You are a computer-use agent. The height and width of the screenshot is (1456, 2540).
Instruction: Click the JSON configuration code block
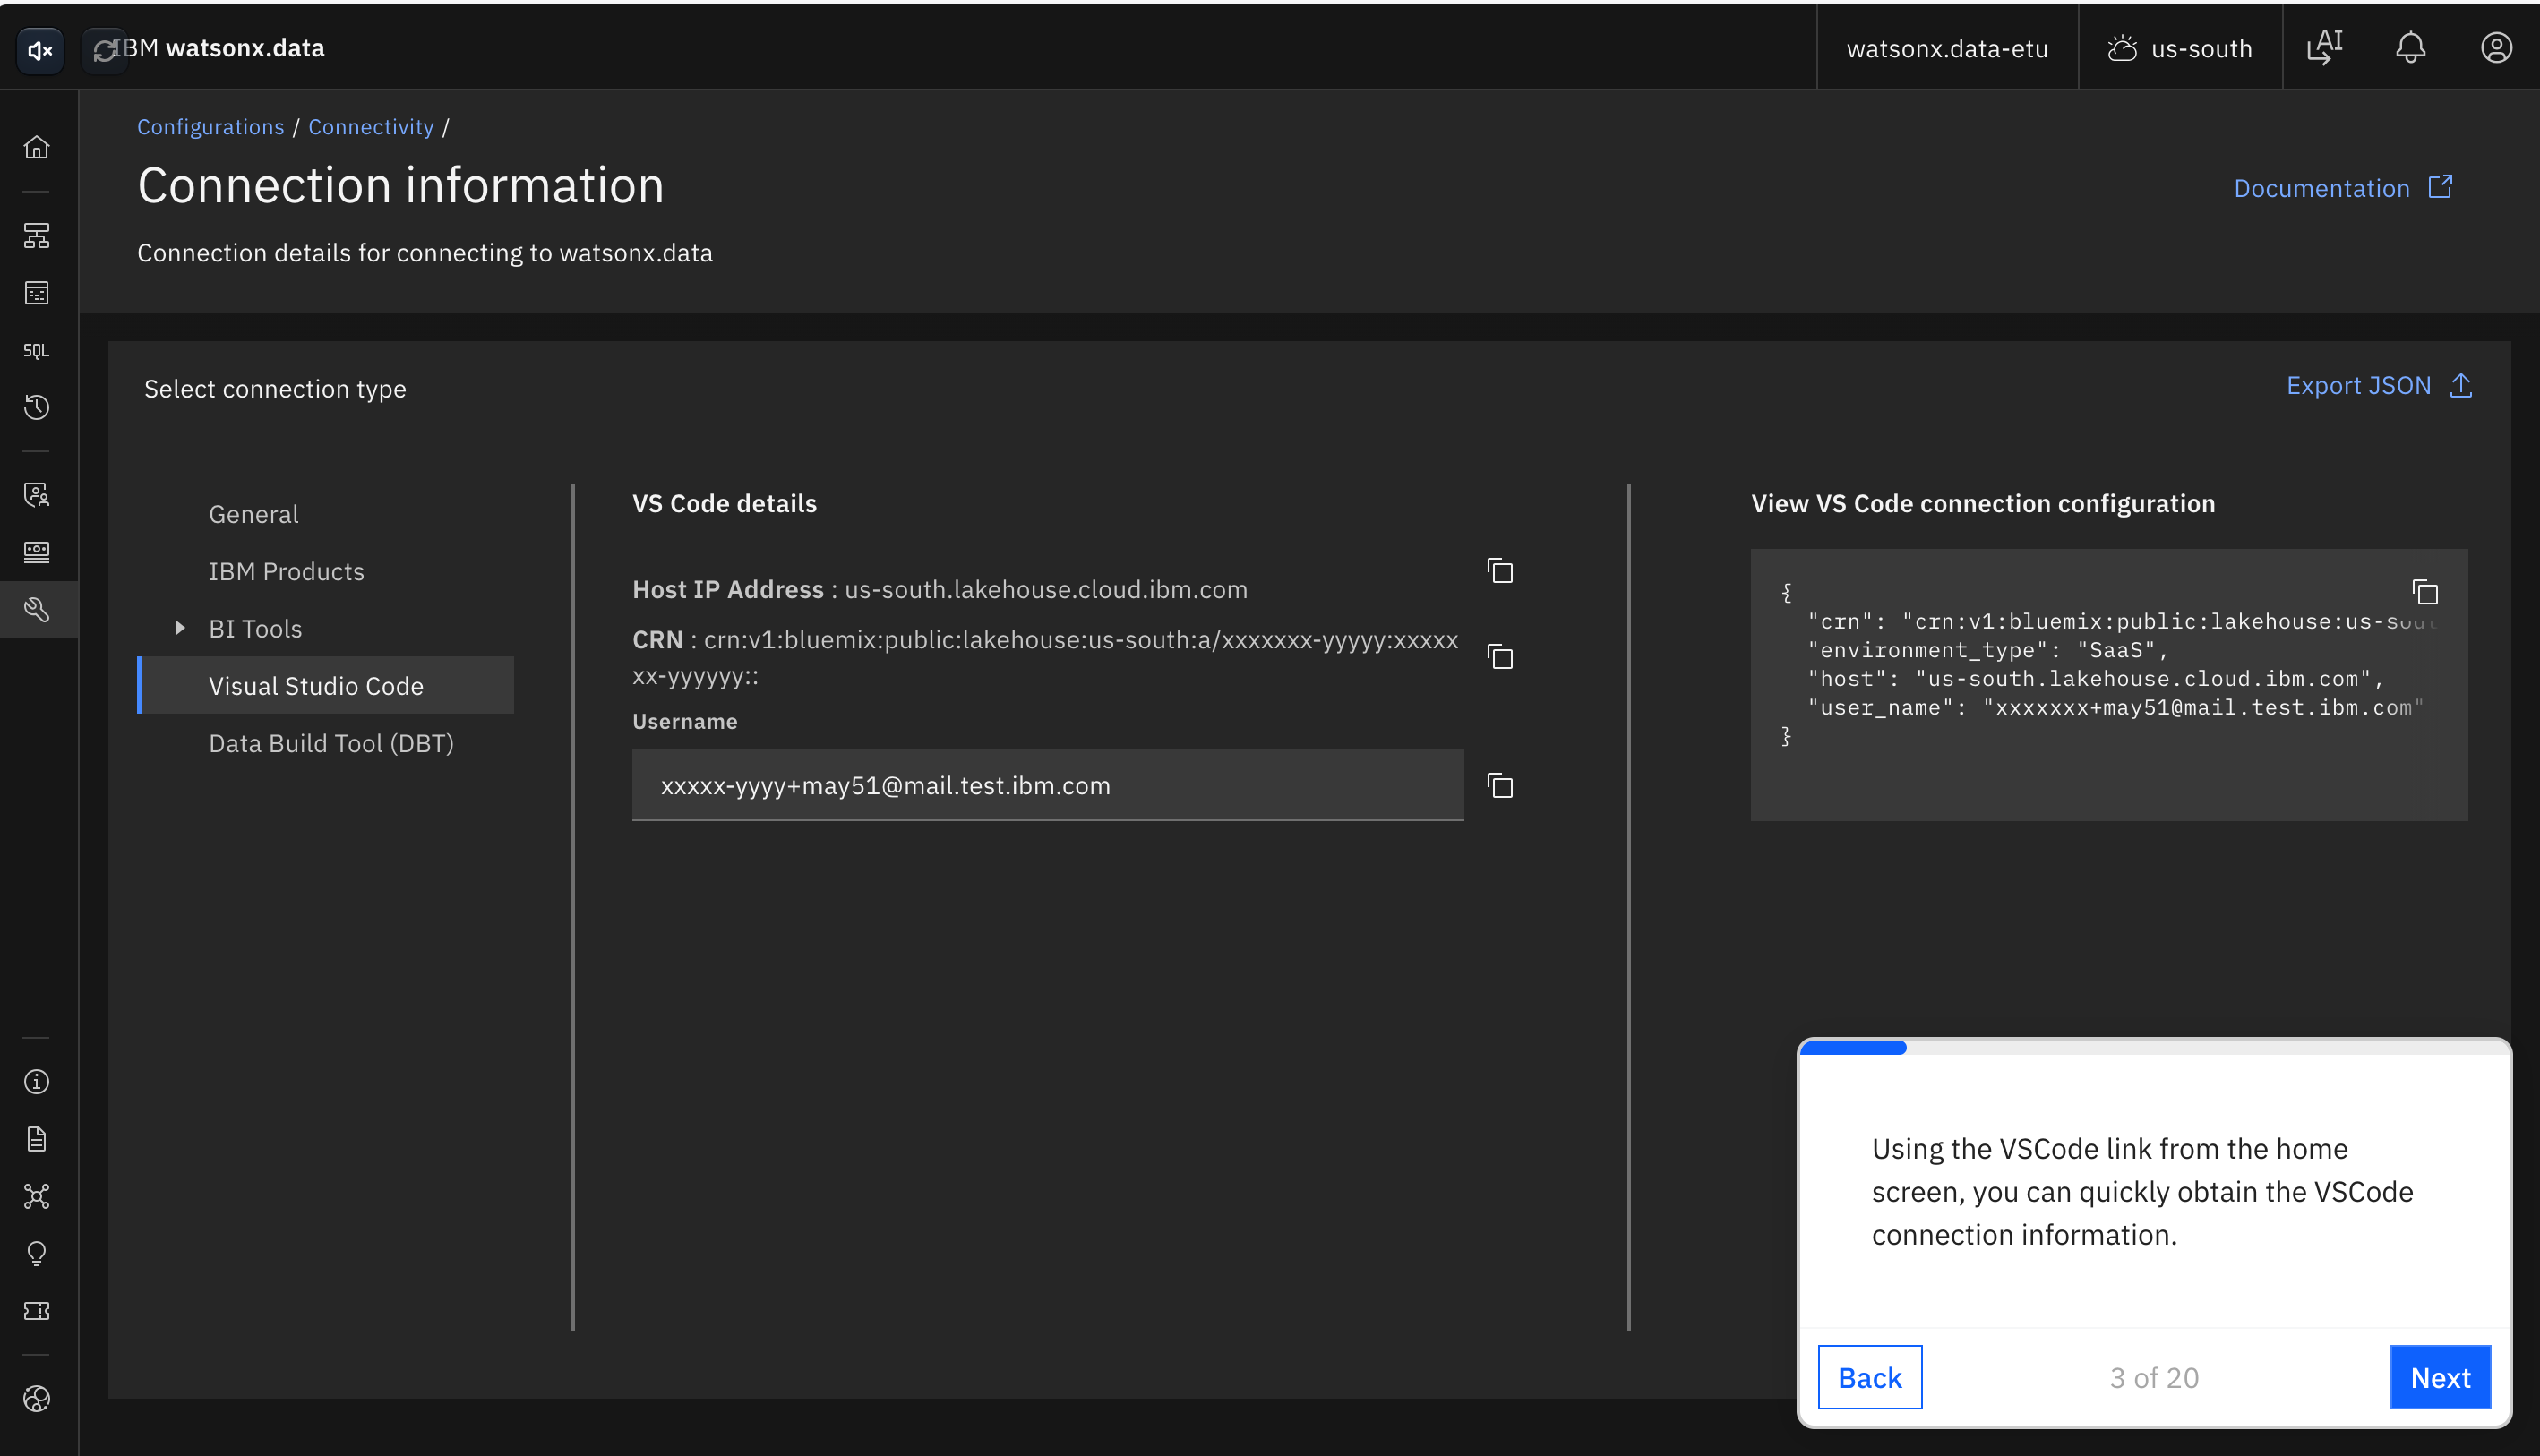[x=2109, y=684]
